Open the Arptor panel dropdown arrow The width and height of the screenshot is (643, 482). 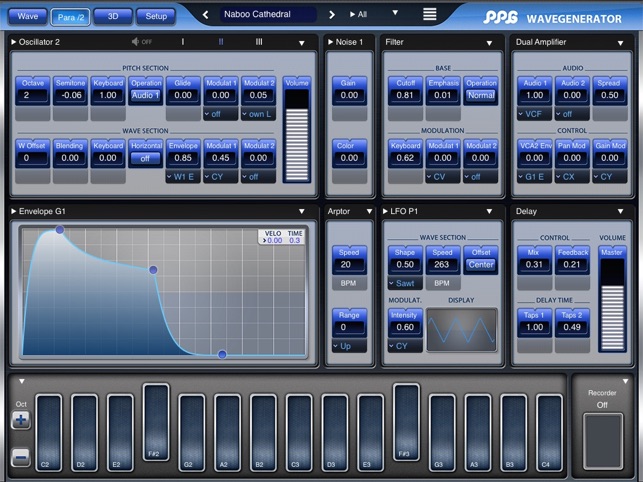point(369,212)
